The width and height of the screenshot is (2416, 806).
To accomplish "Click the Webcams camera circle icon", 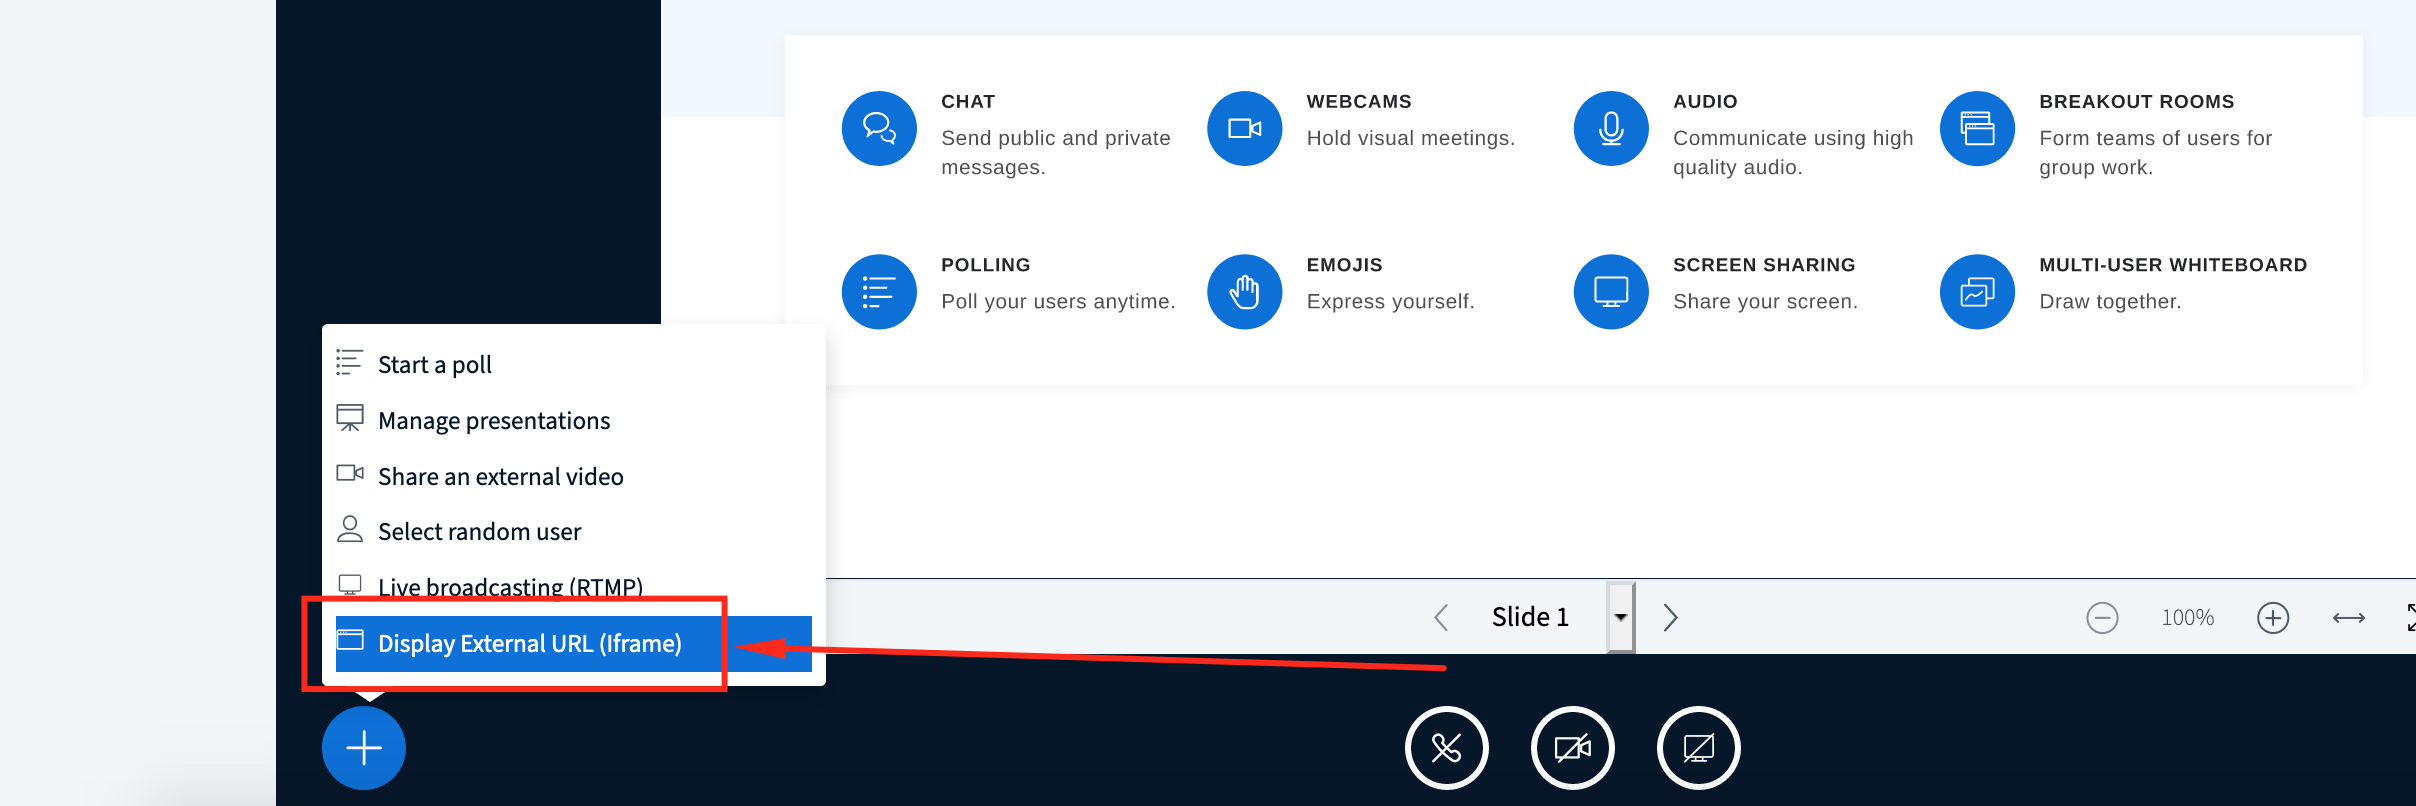I will (1245, 128).
